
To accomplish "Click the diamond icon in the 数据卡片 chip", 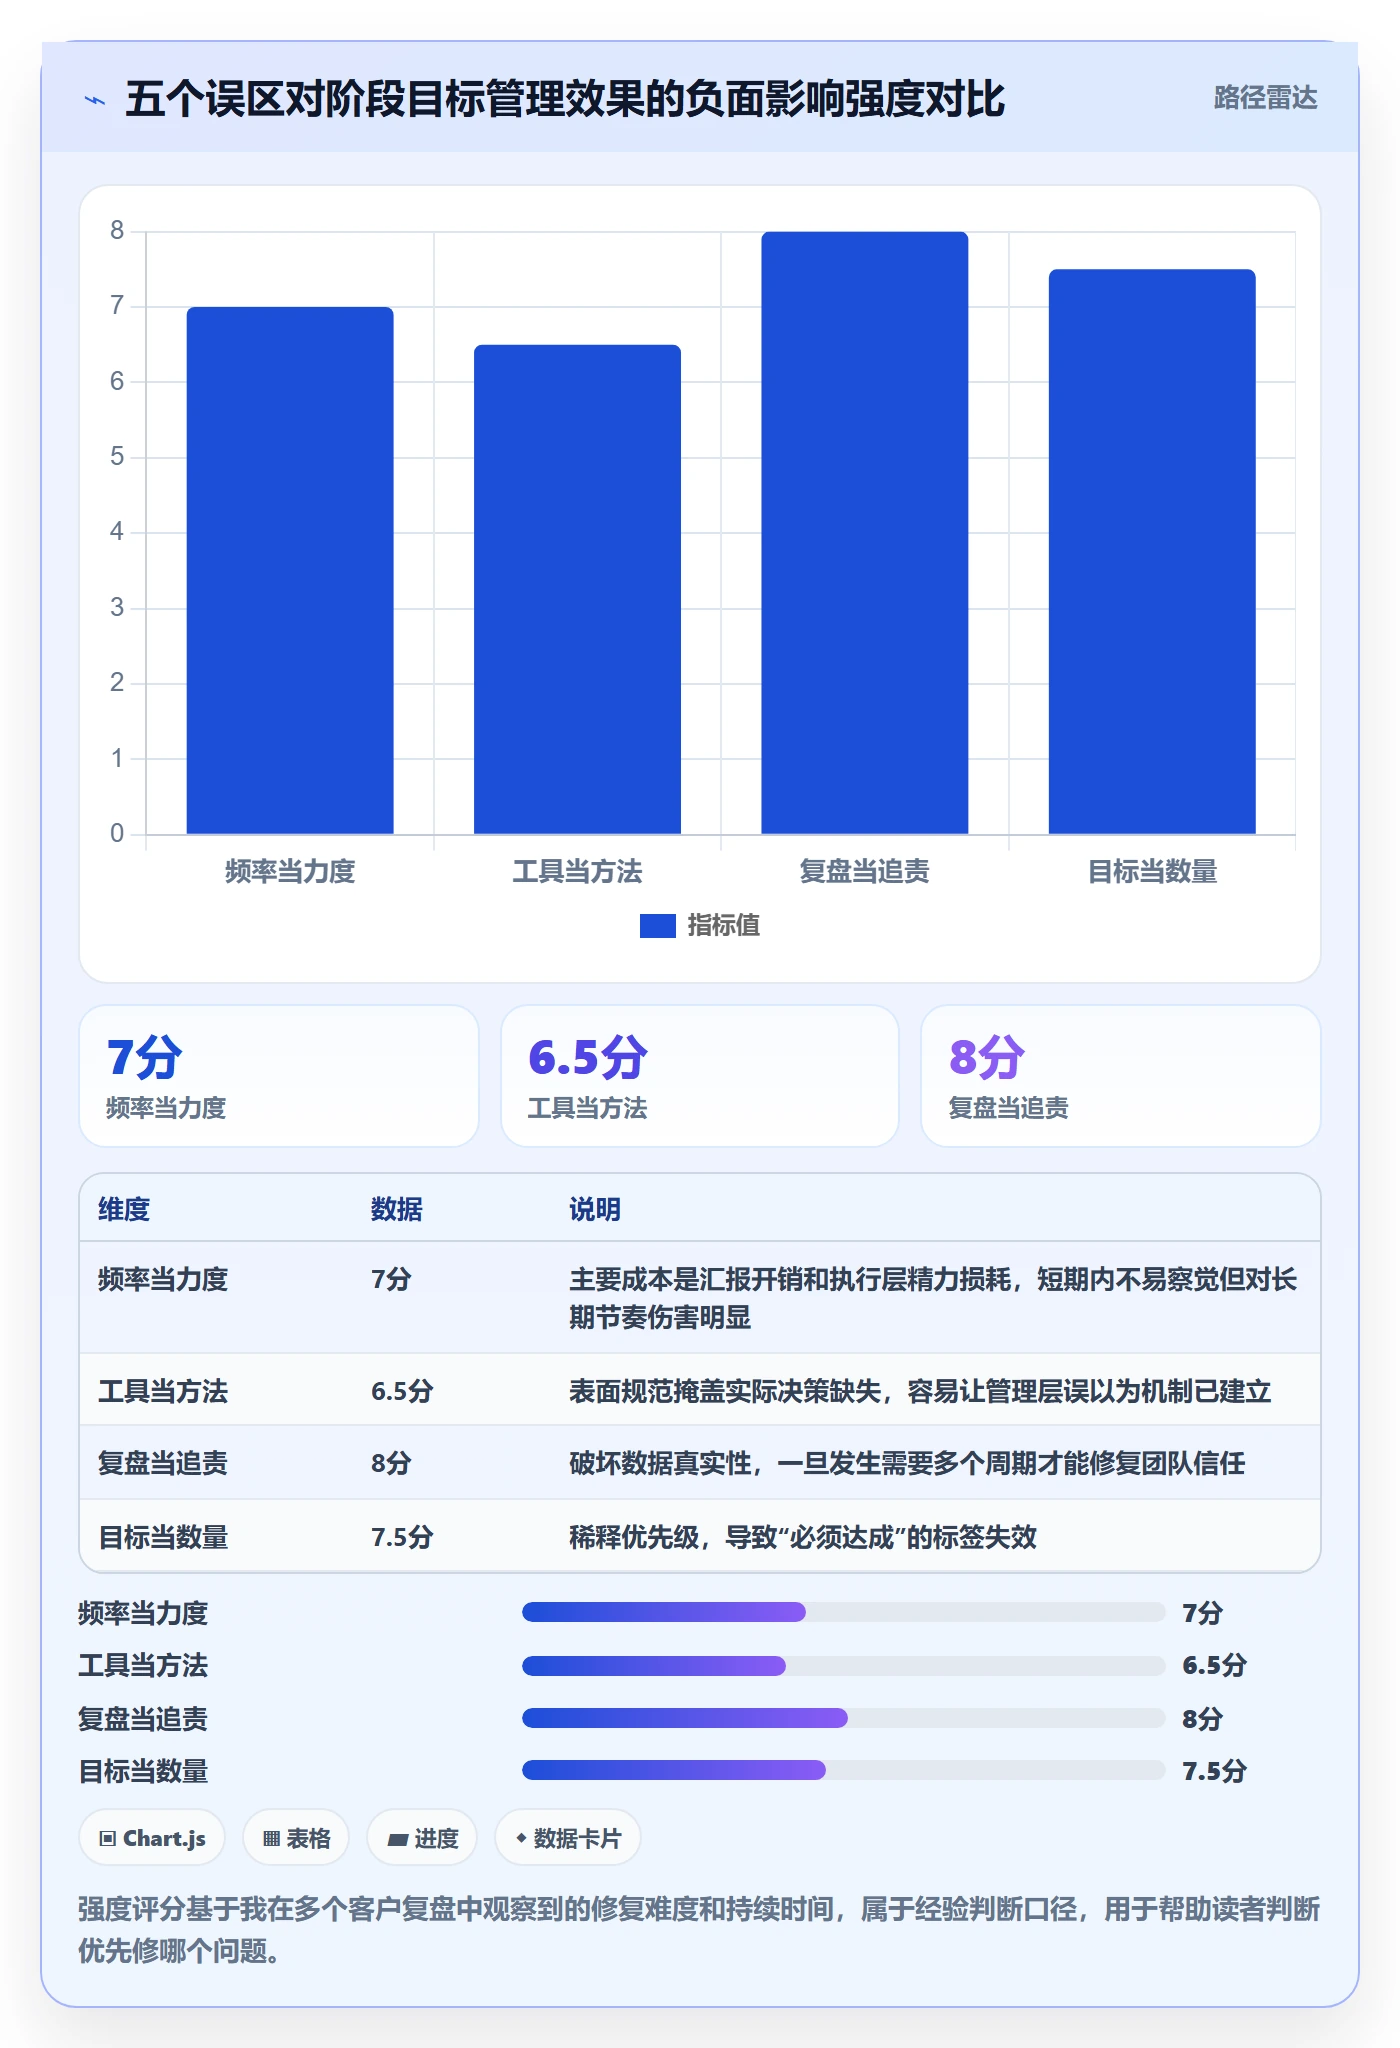I will point(521,1838).
